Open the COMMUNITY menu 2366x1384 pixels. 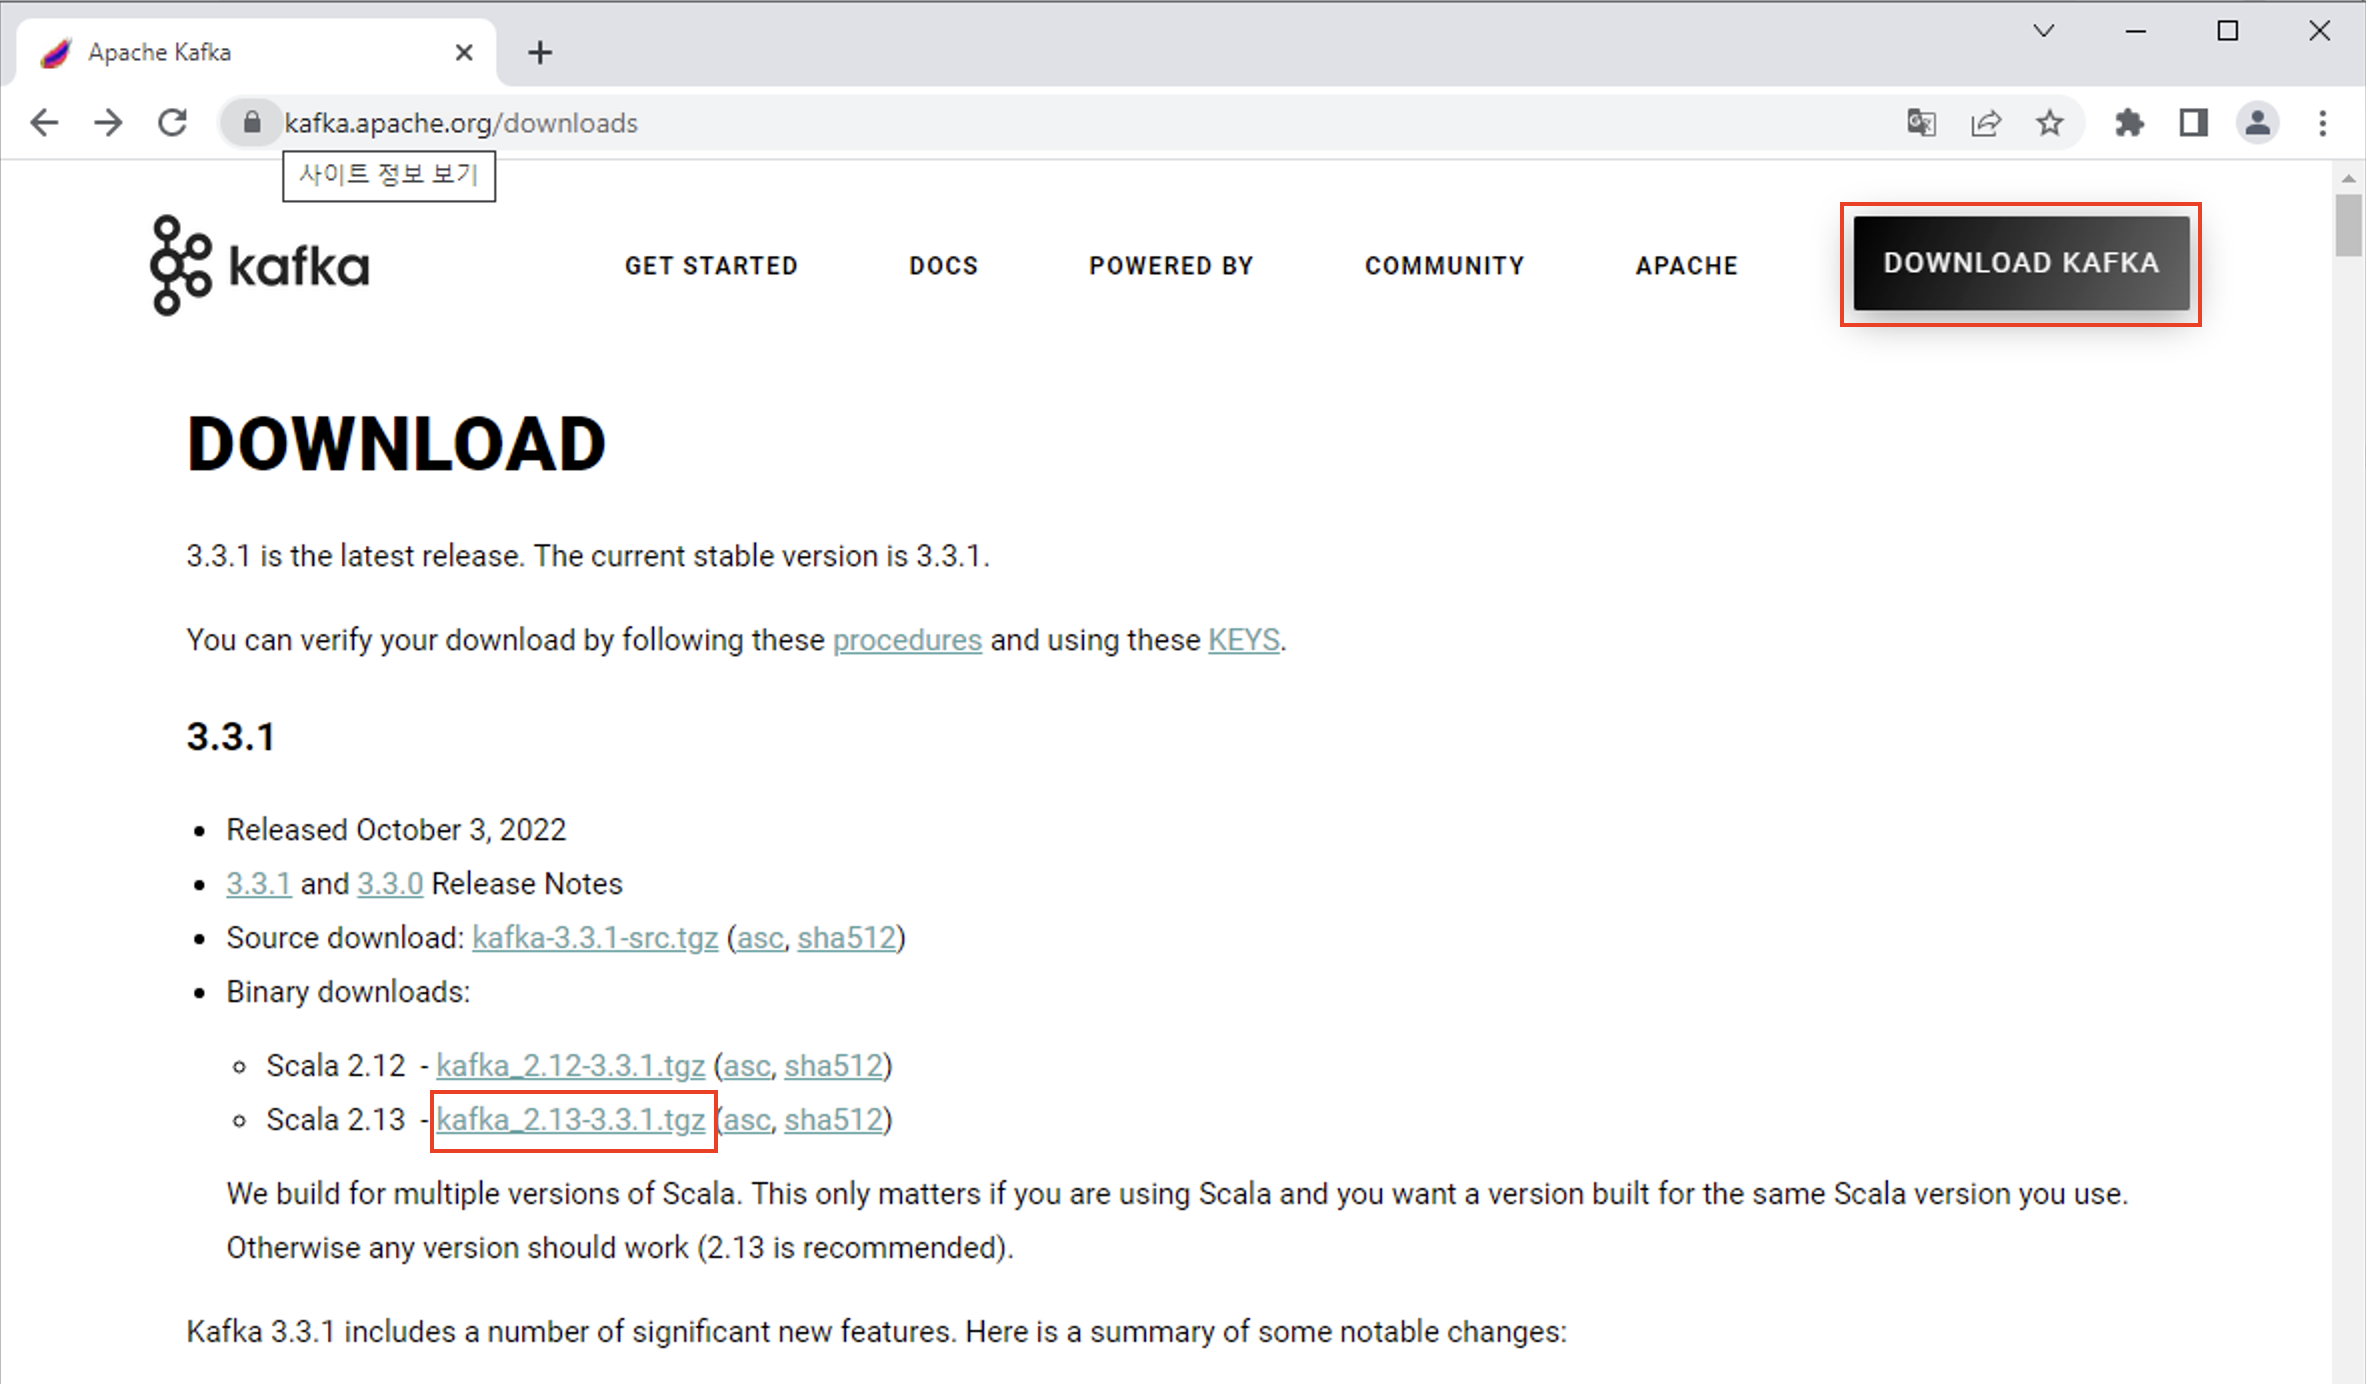pyautogui.click(x=1444, y=266)
